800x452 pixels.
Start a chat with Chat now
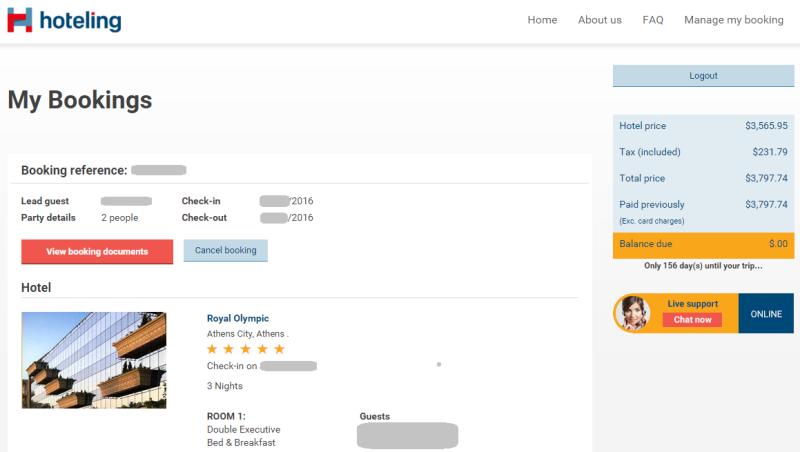click(x=692, y=319)
